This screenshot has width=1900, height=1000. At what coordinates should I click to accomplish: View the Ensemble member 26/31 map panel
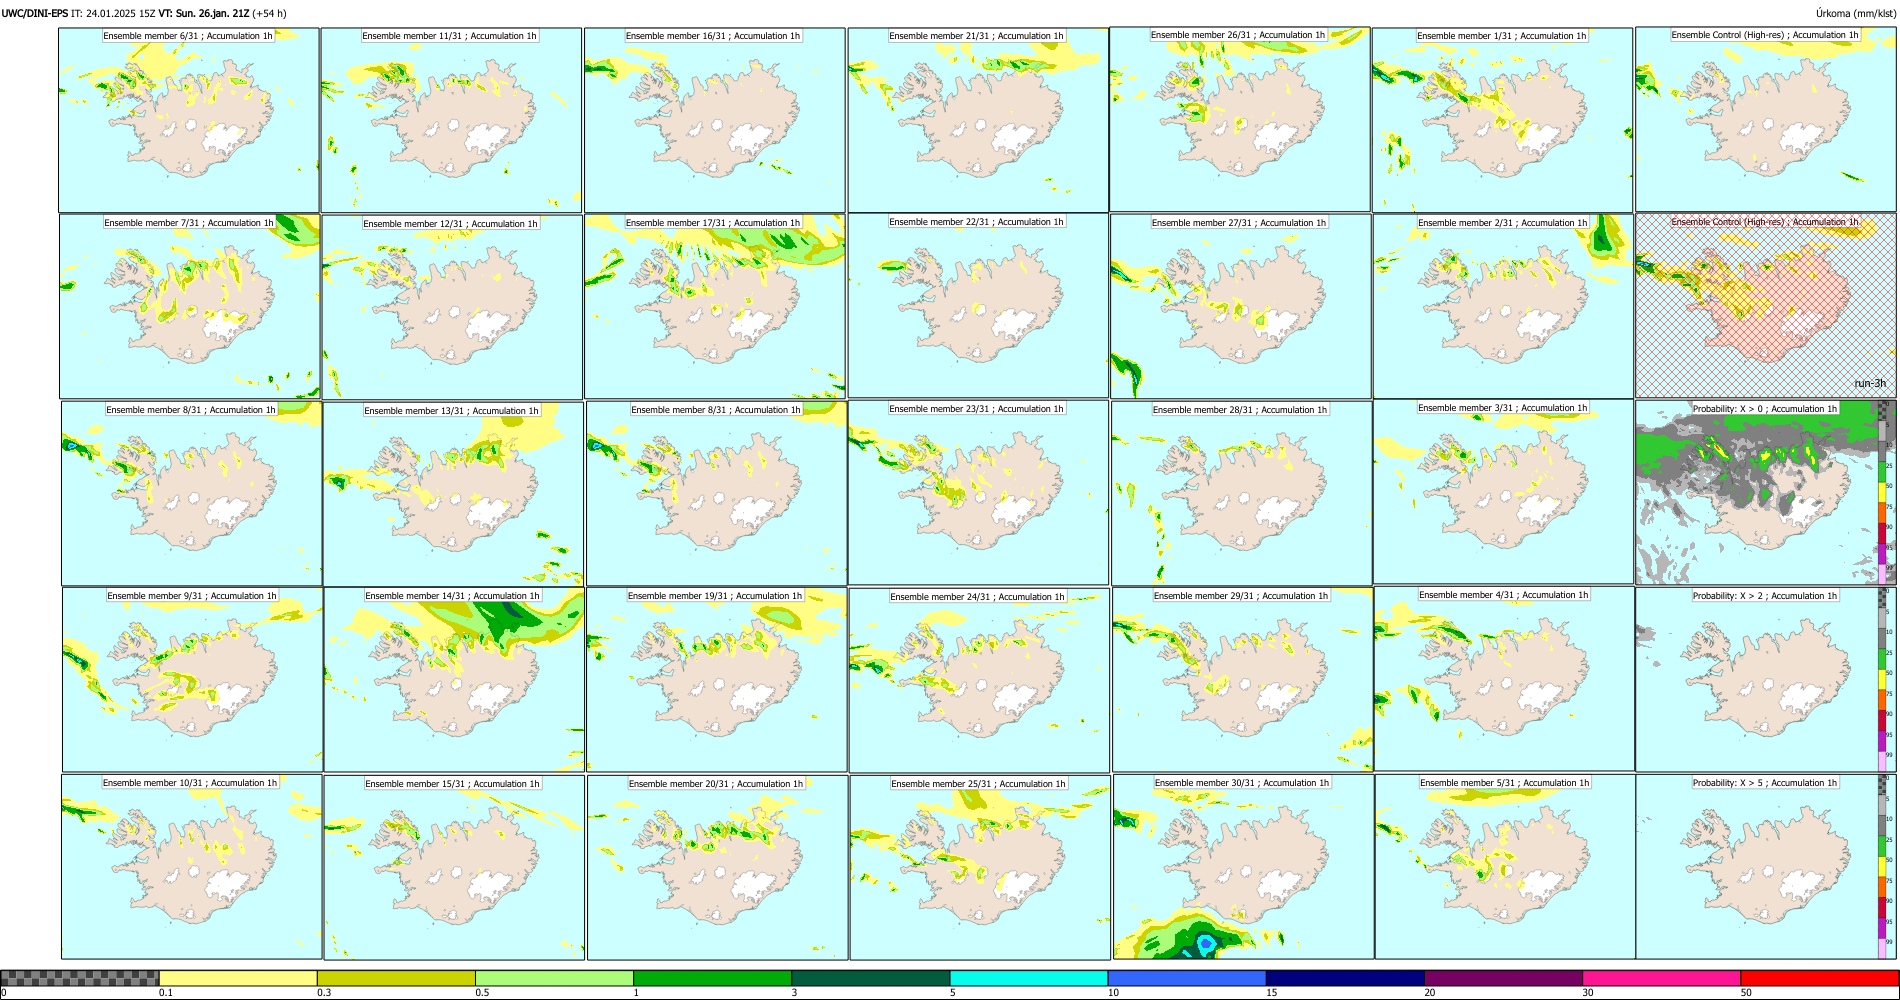click(x=1240, y=119)
